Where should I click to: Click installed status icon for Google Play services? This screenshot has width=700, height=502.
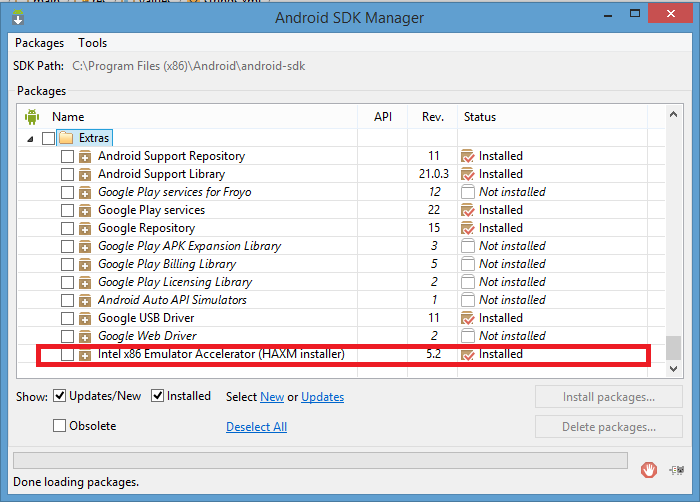[x=467, y=210]
